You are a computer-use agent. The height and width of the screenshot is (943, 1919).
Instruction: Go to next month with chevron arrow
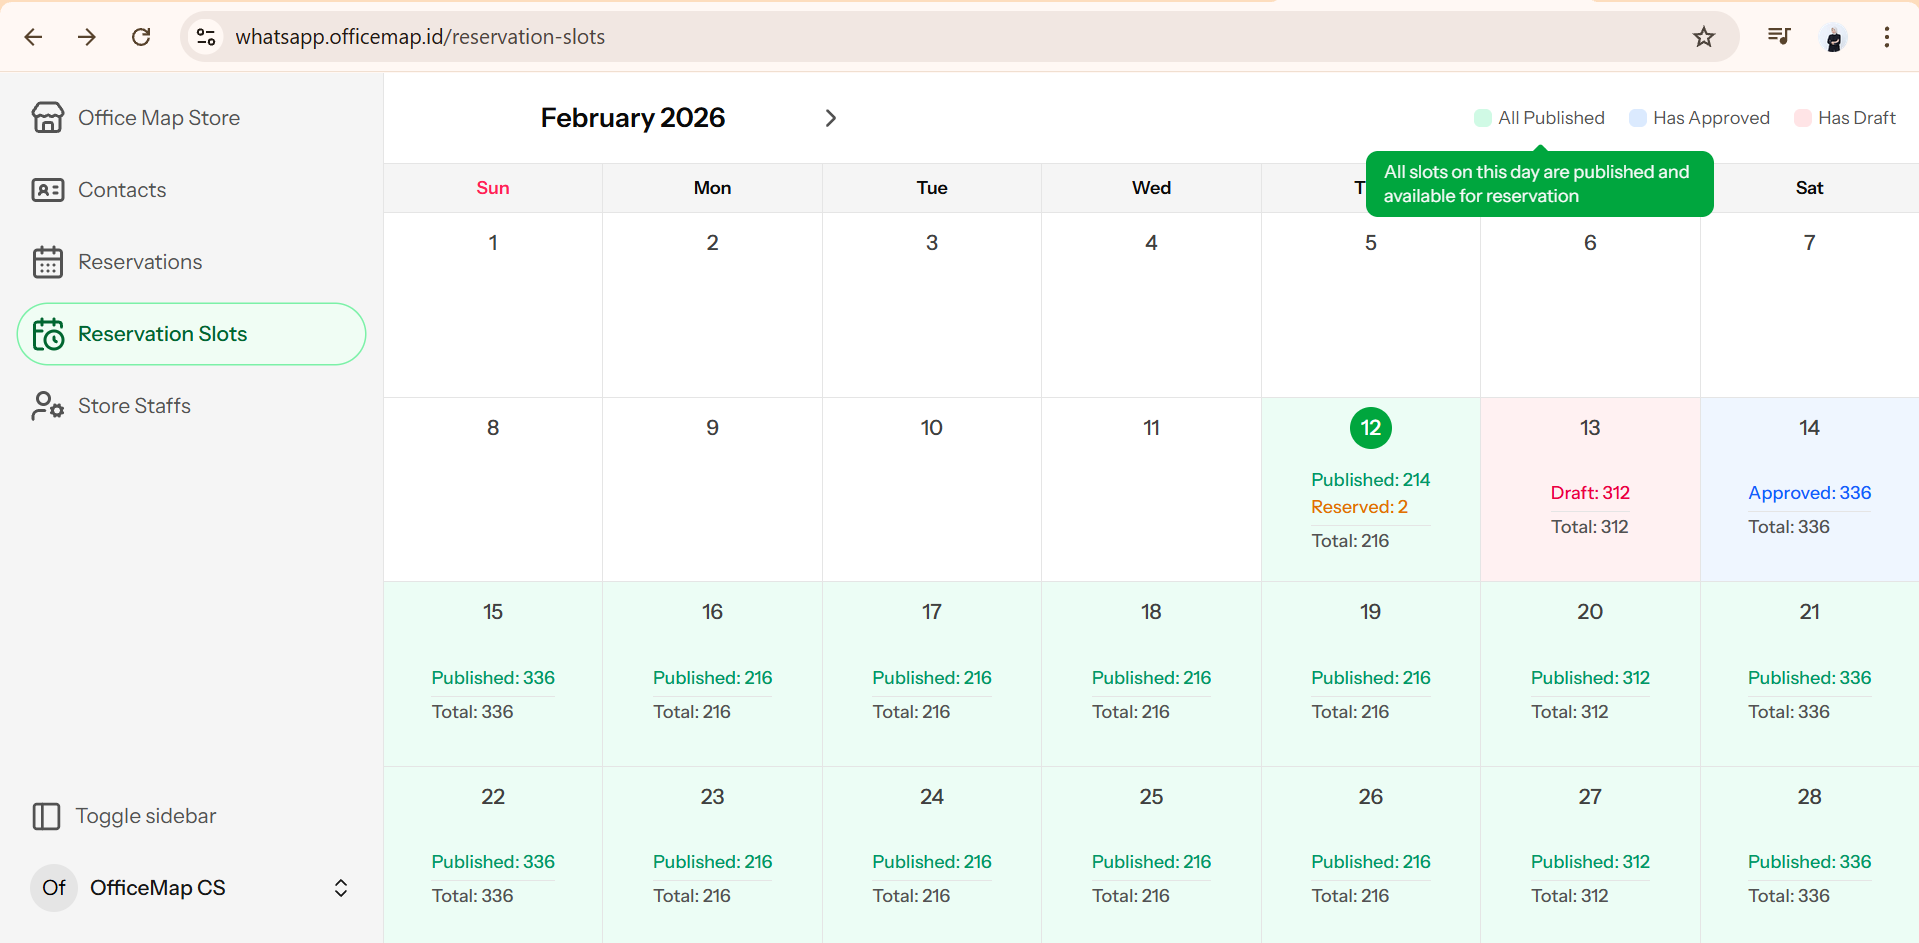point(830,118)
